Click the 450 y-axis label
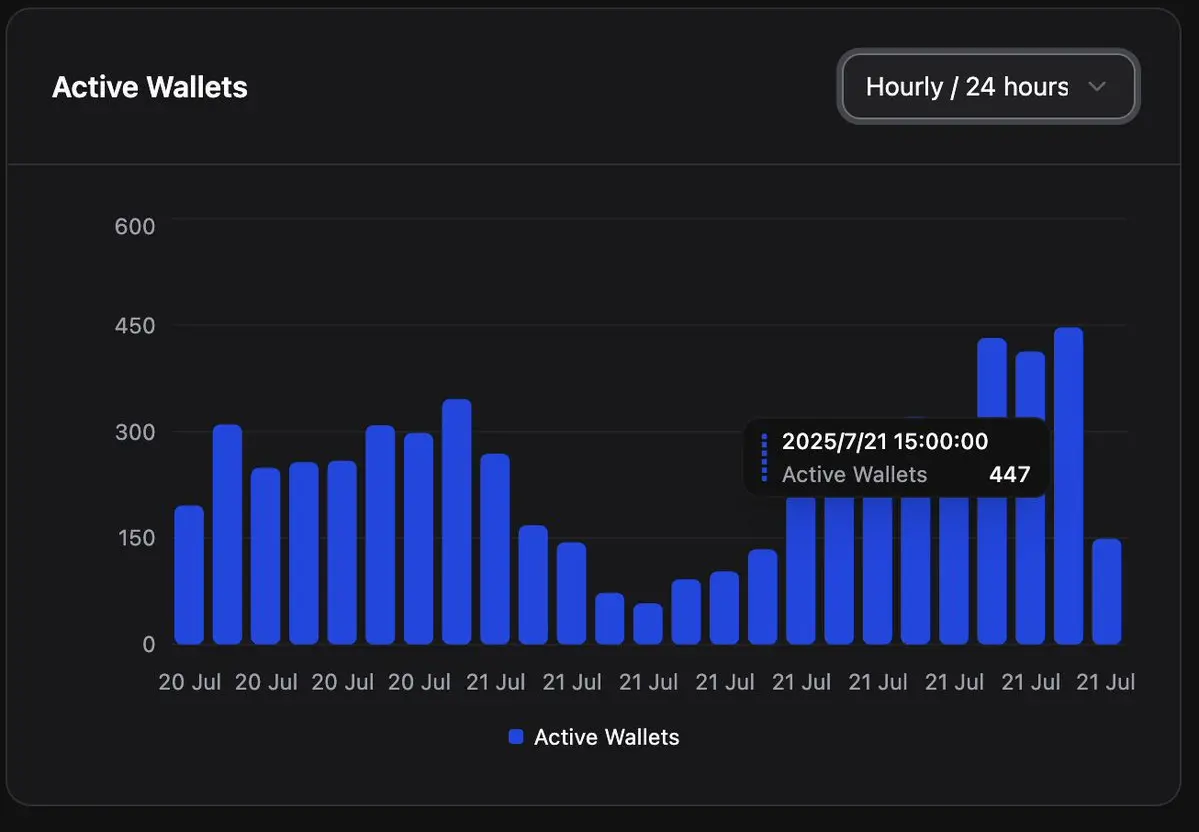 click(135, 326)
